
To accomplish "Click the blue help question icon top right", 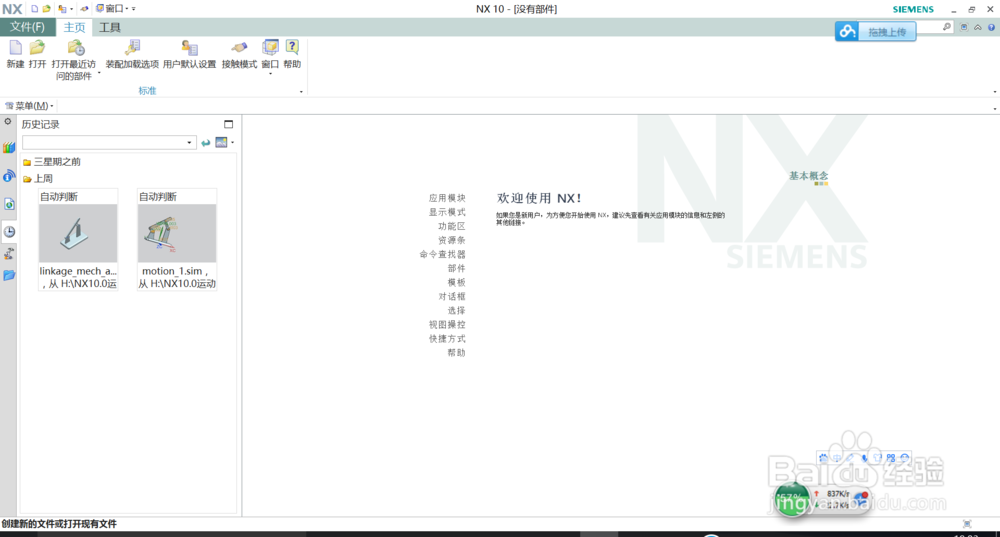I will 991,27.
